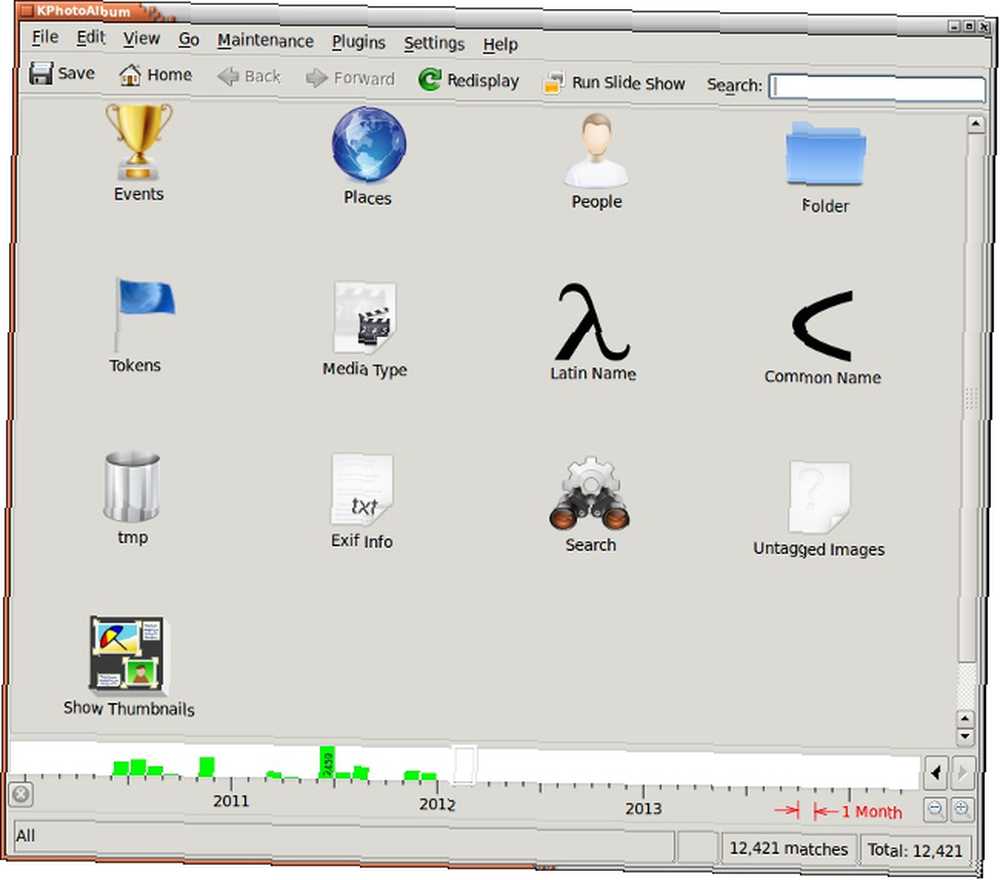Click the 2011 label on the timeline
The image size is (1000, 880).
(x=231, y=801)
